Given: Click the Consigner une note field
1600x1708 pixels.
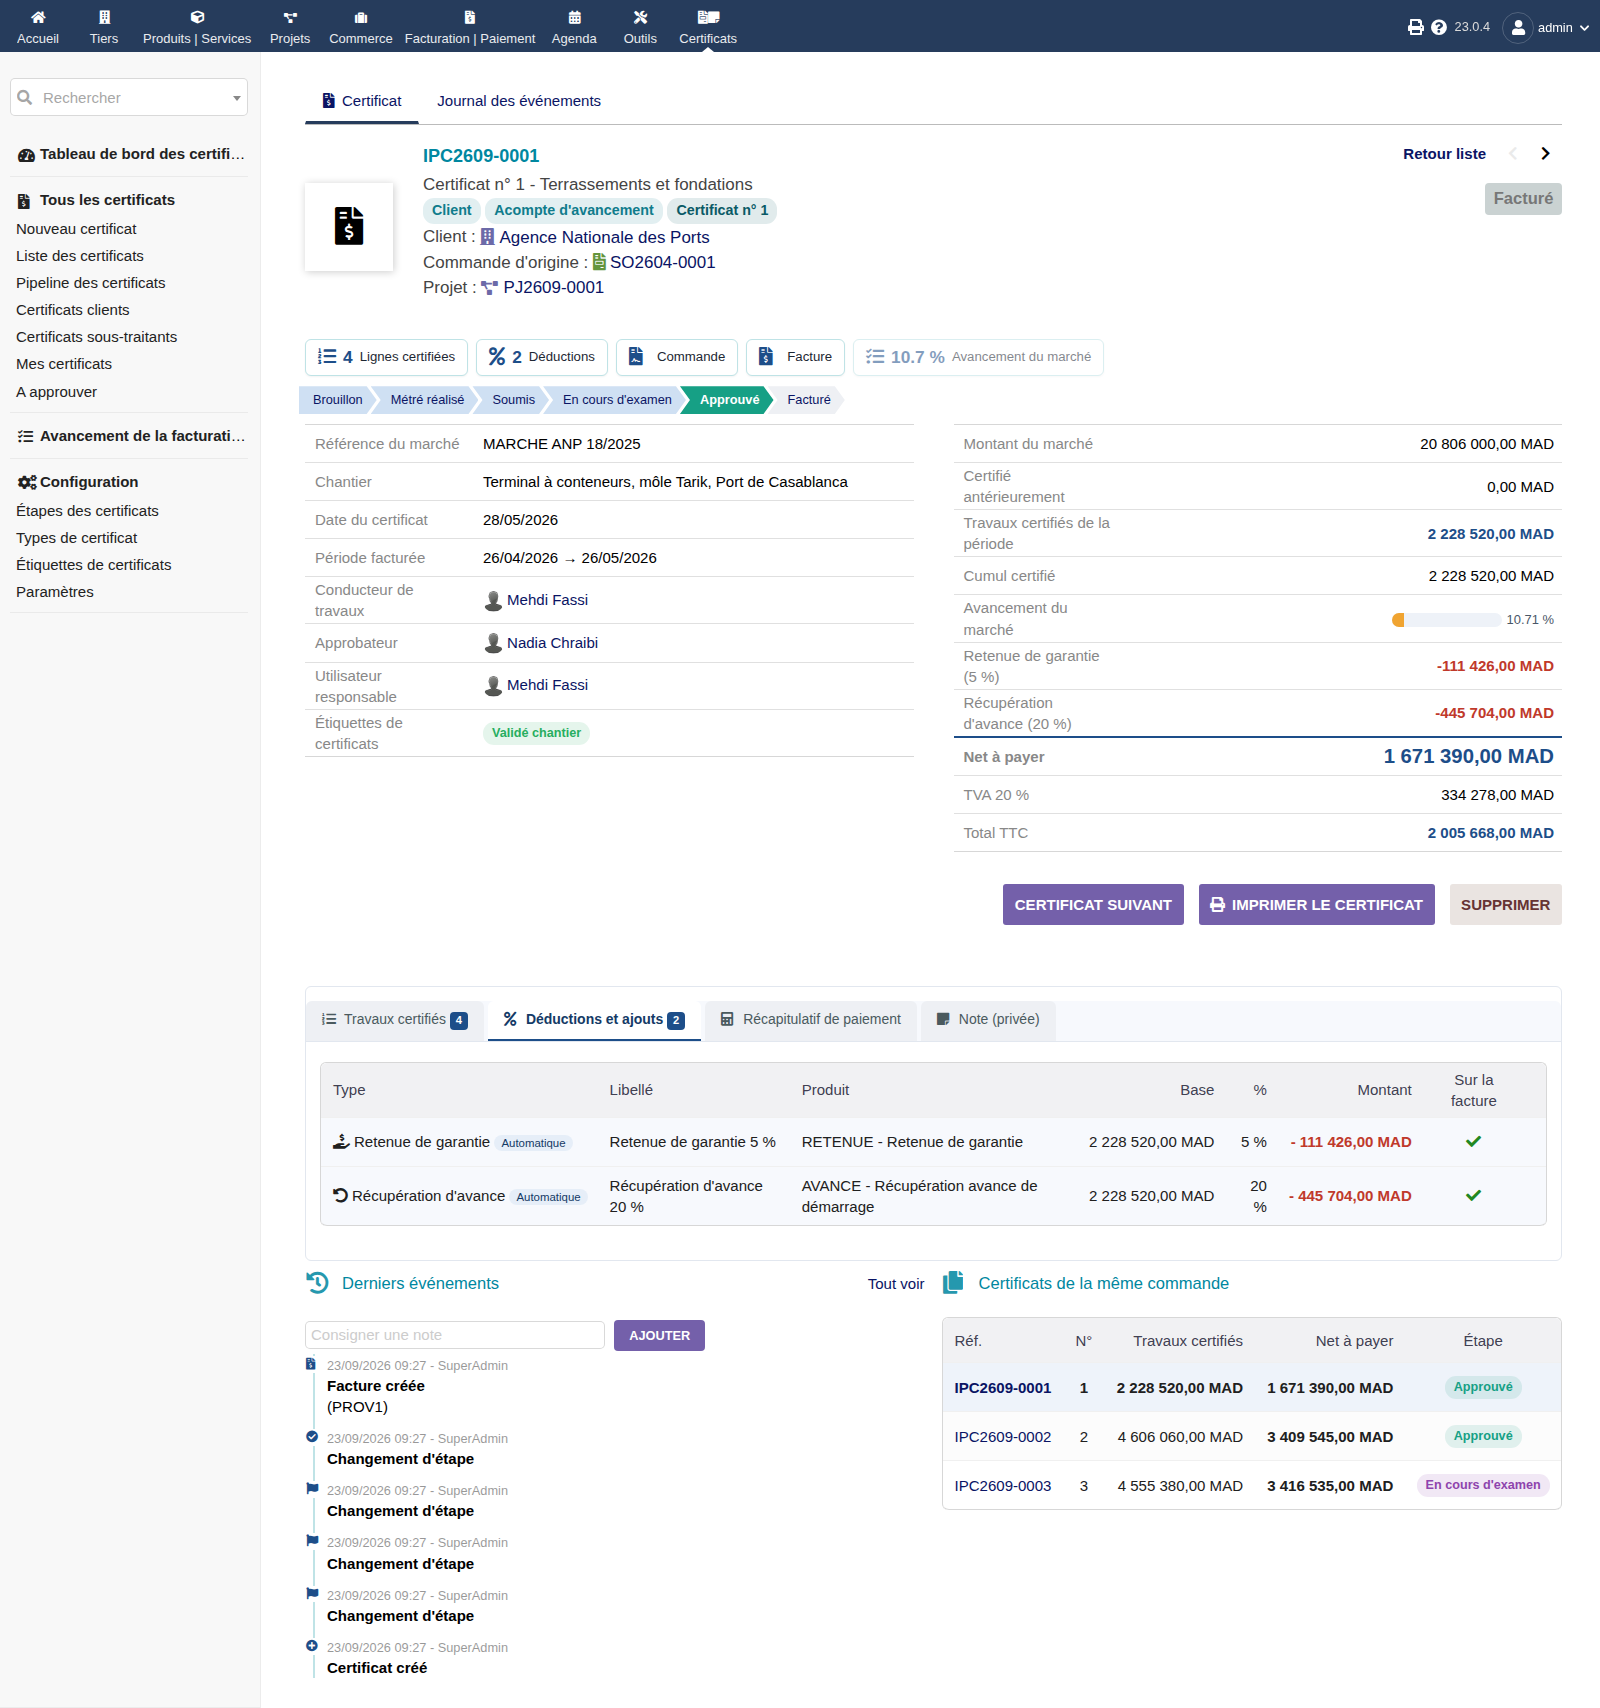Looking at the screenshot, I should pos(455,1335).
